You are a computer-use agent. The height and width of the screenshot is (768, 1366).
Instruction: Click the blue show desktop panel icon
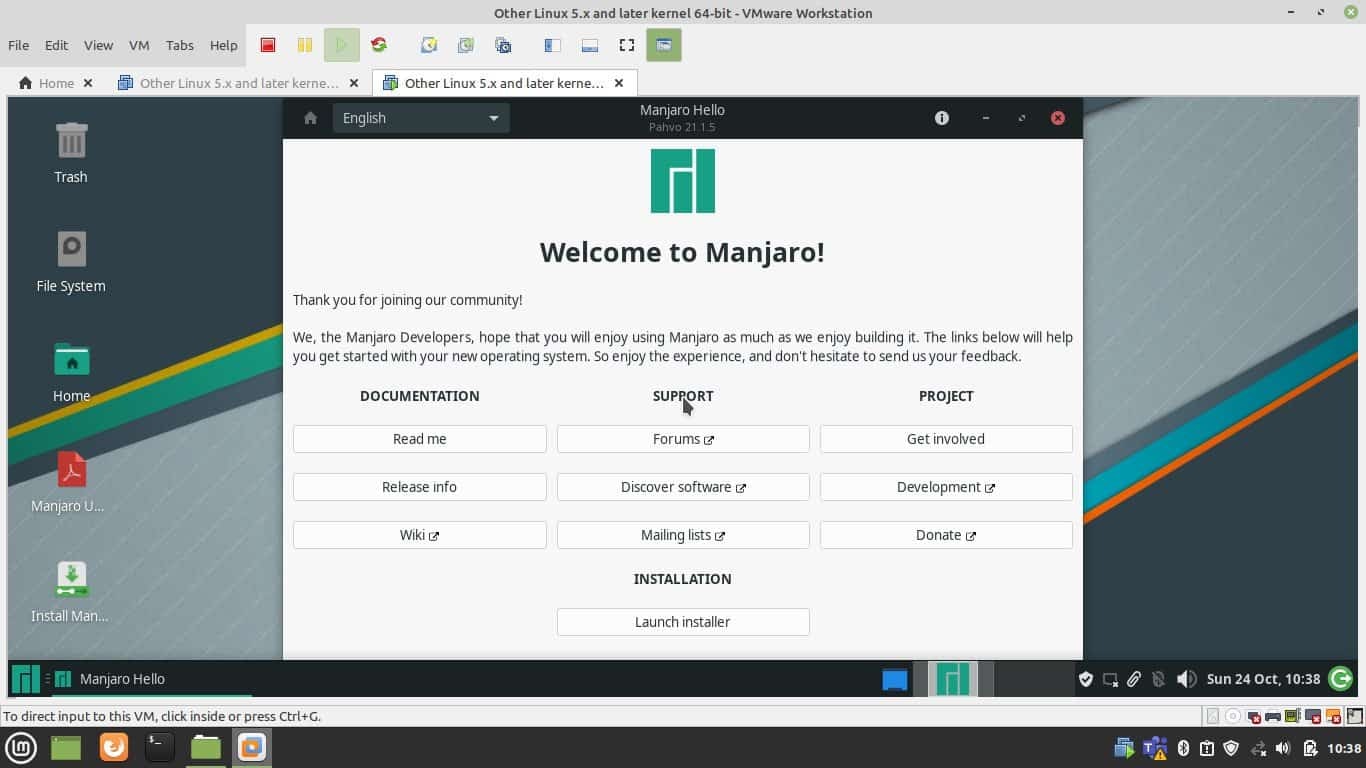pyautogui.click(x=895, y=680)
